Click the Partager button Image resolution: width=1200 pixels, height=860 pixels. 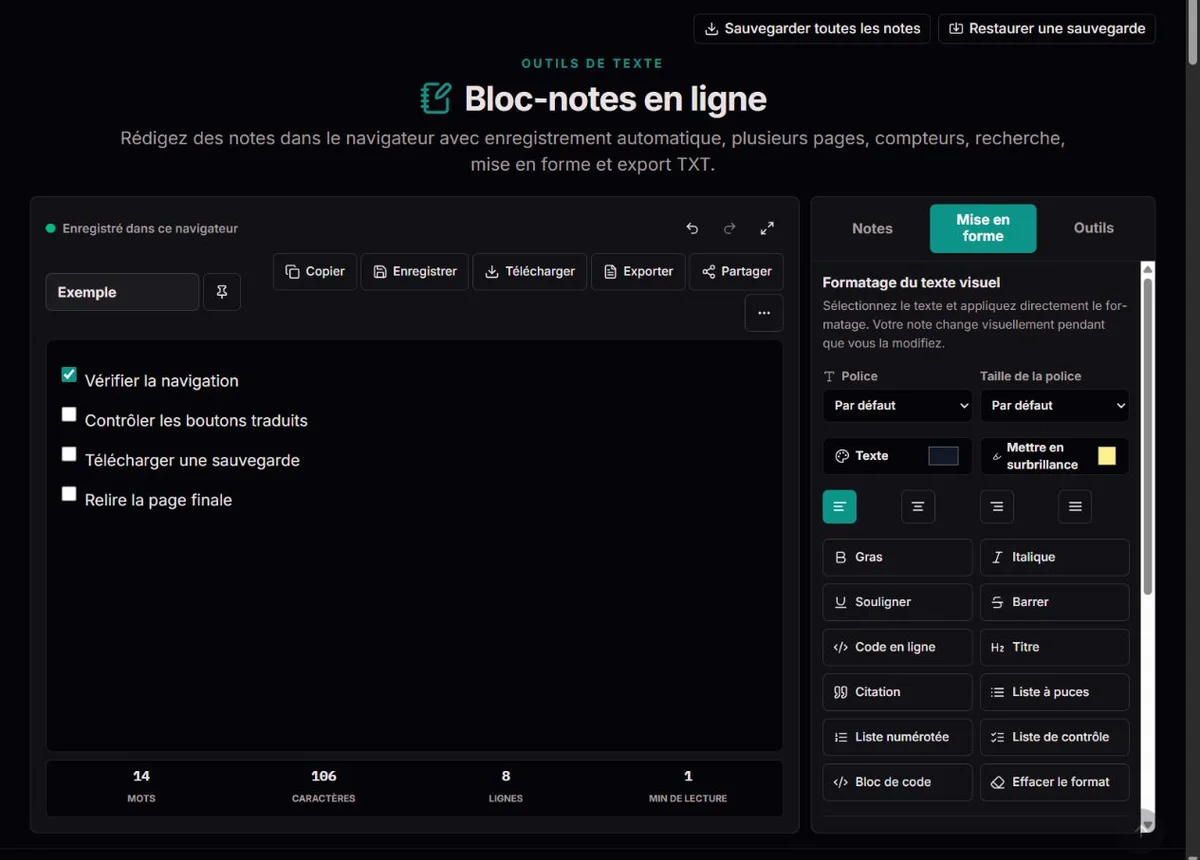[736, 271]
